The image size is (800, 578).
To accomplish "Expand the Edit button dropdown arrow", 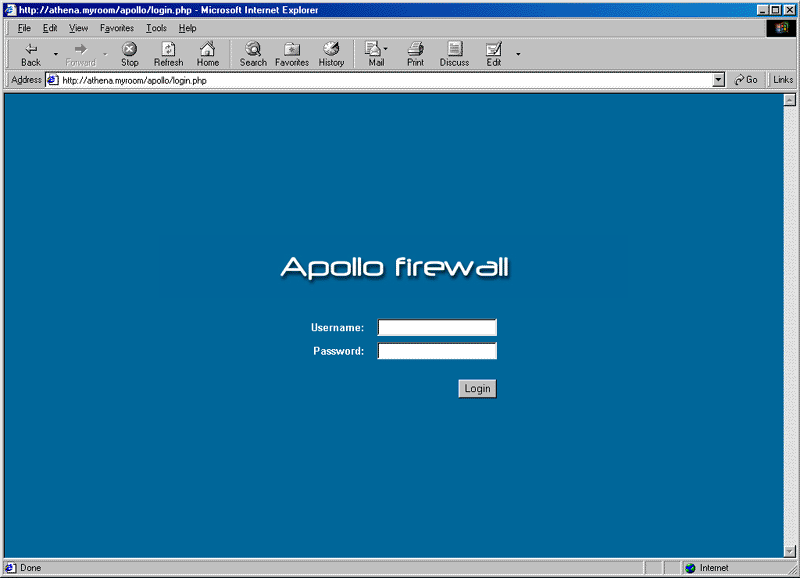I will click(x=518, y=53).
